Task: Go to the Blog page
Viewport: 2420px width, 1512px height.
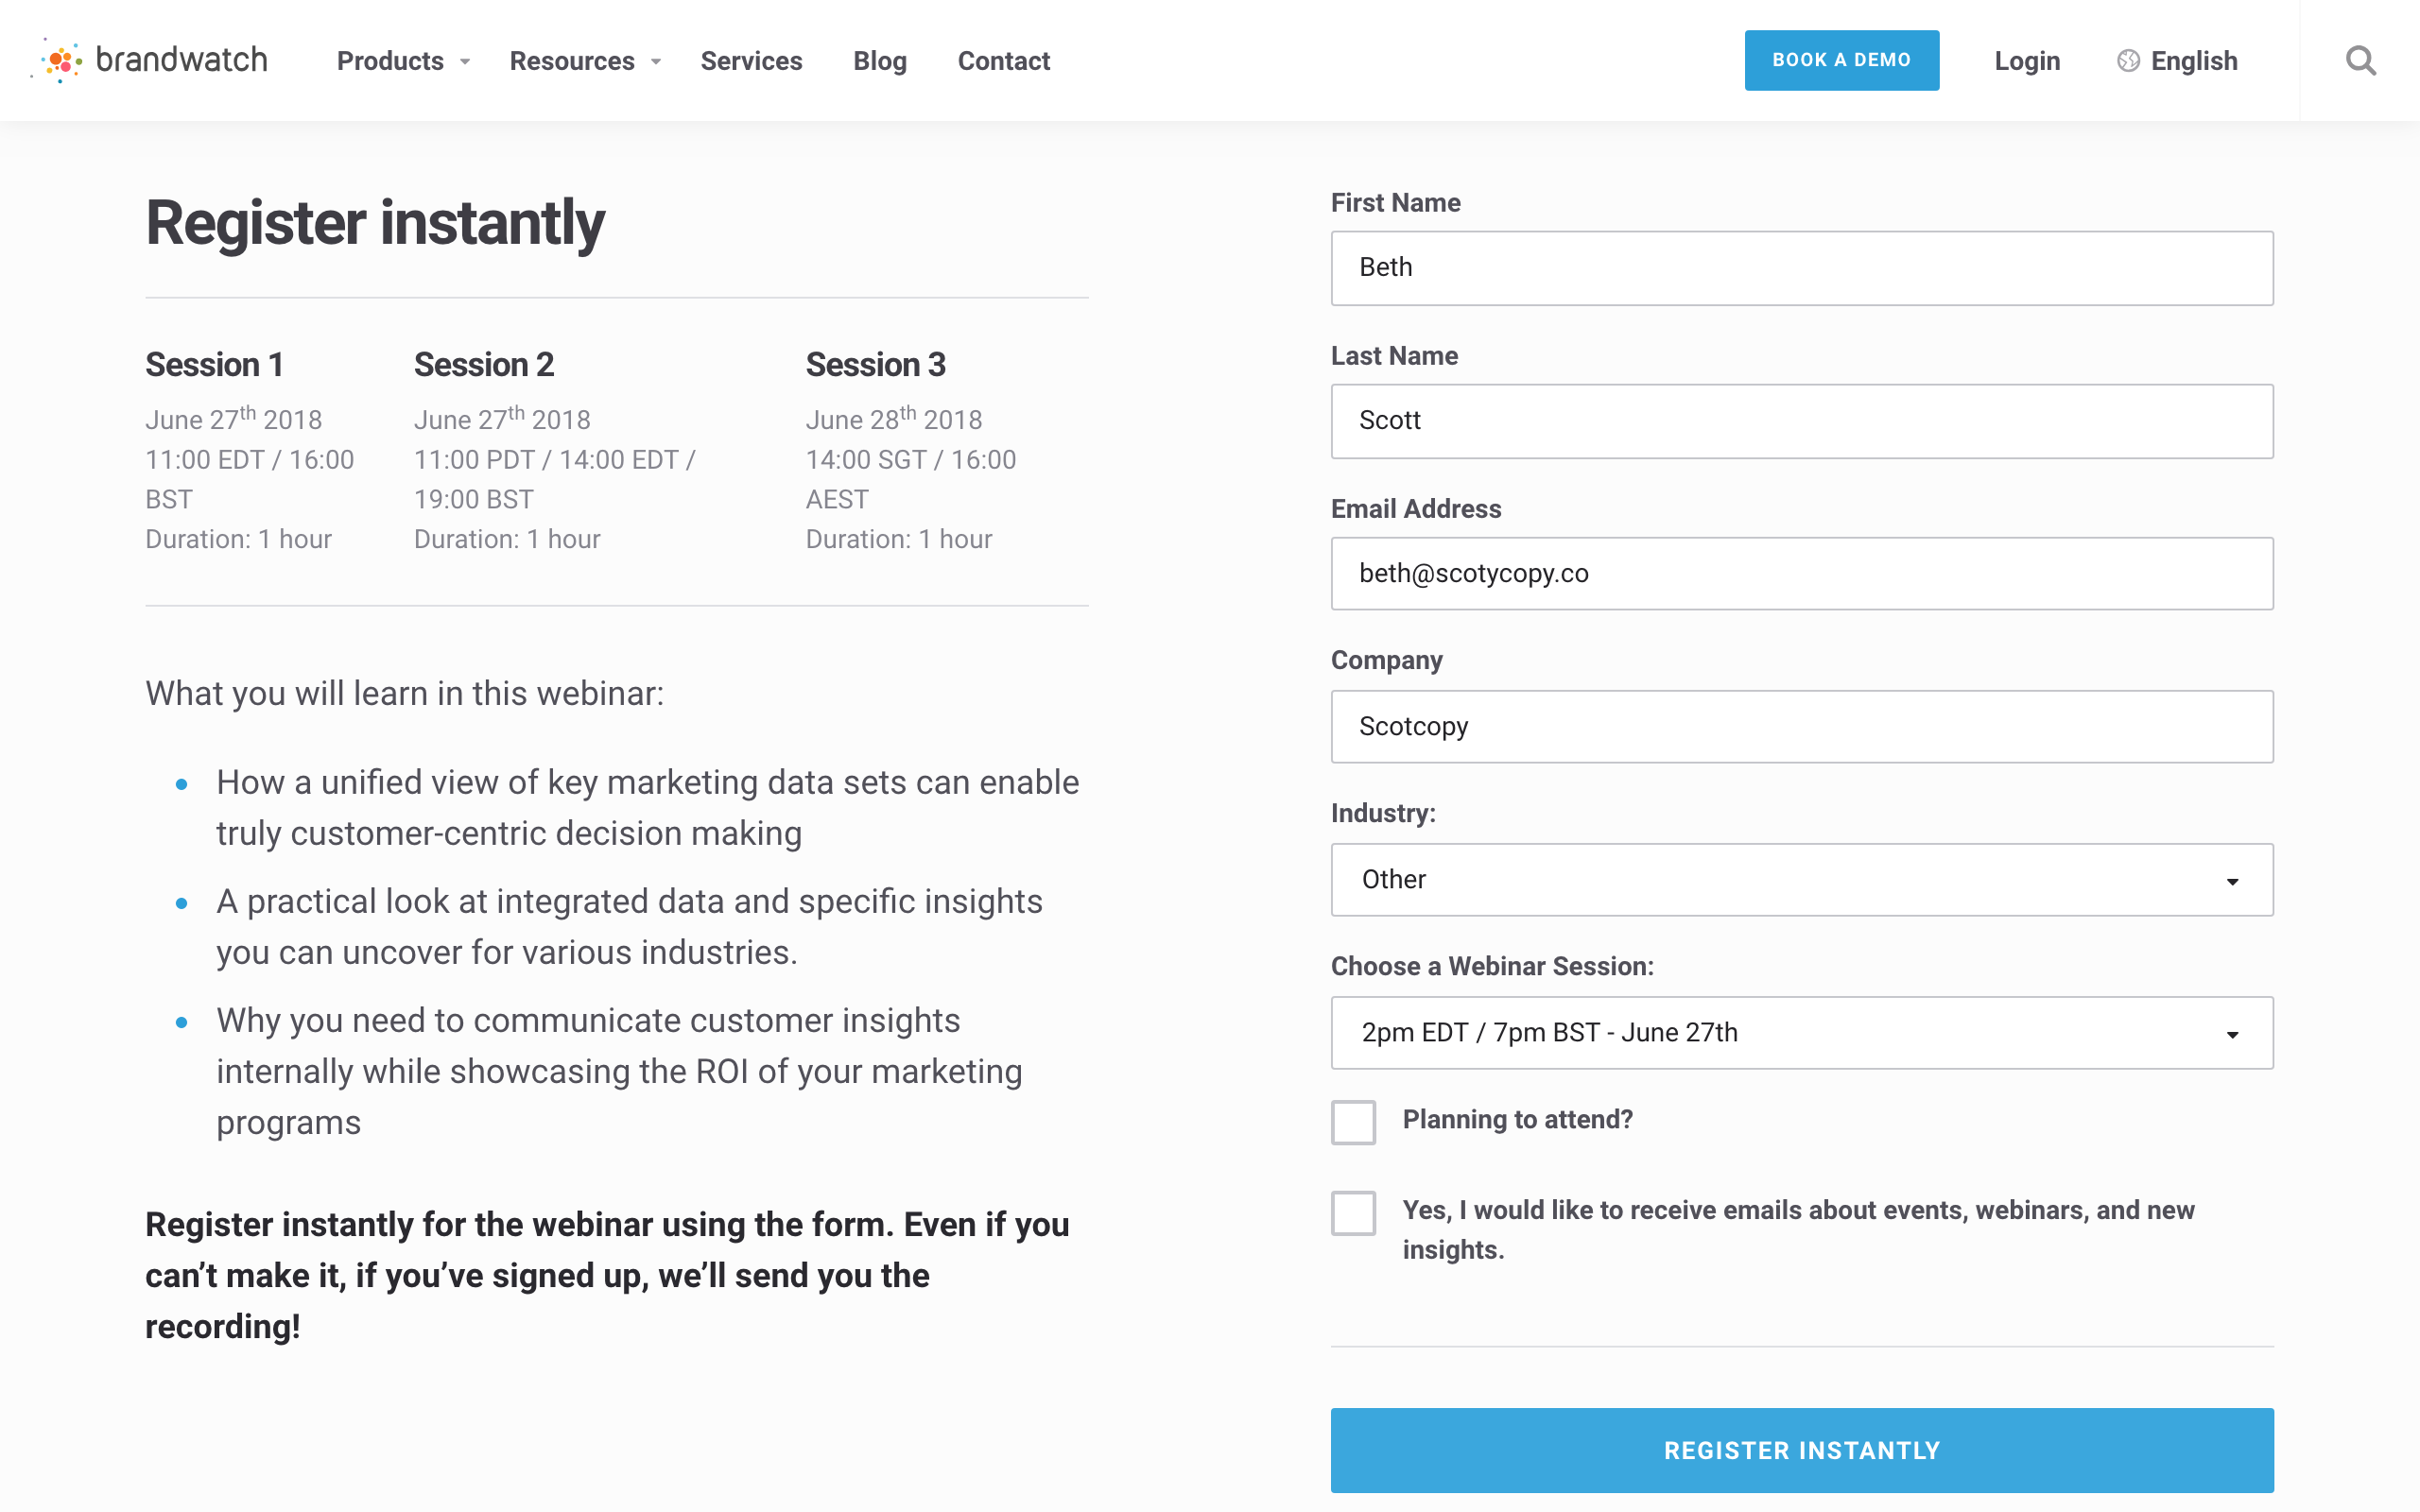Action: click(x=879, y=61)
